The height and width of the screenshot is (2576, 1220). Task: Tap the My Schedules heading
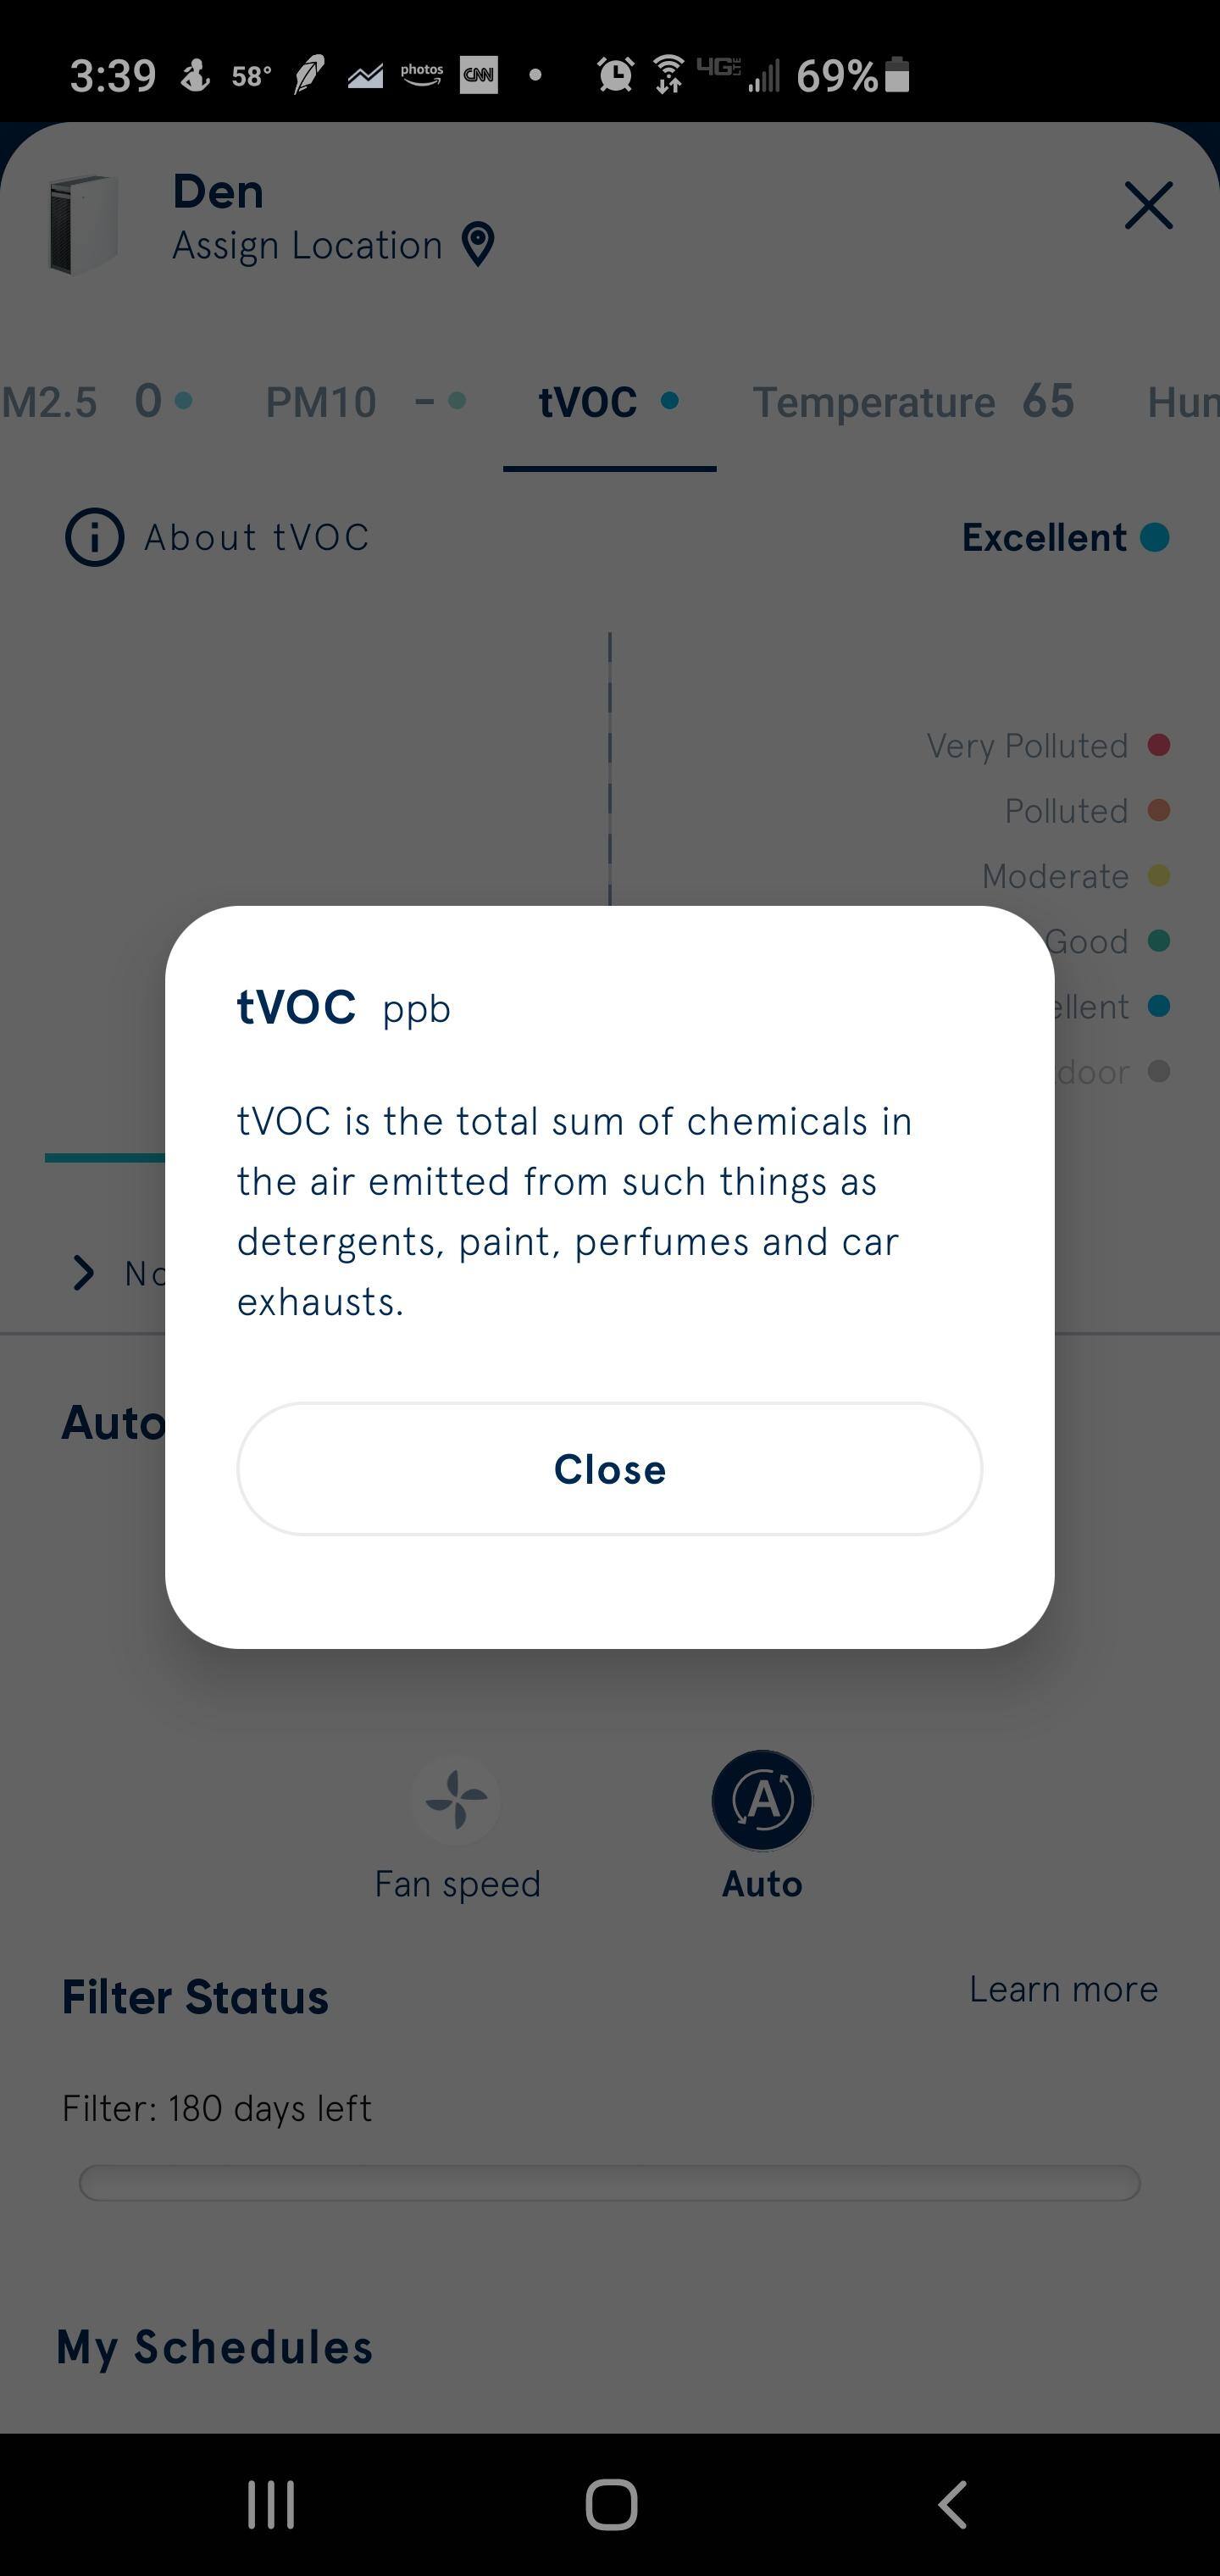(215, 2347)
